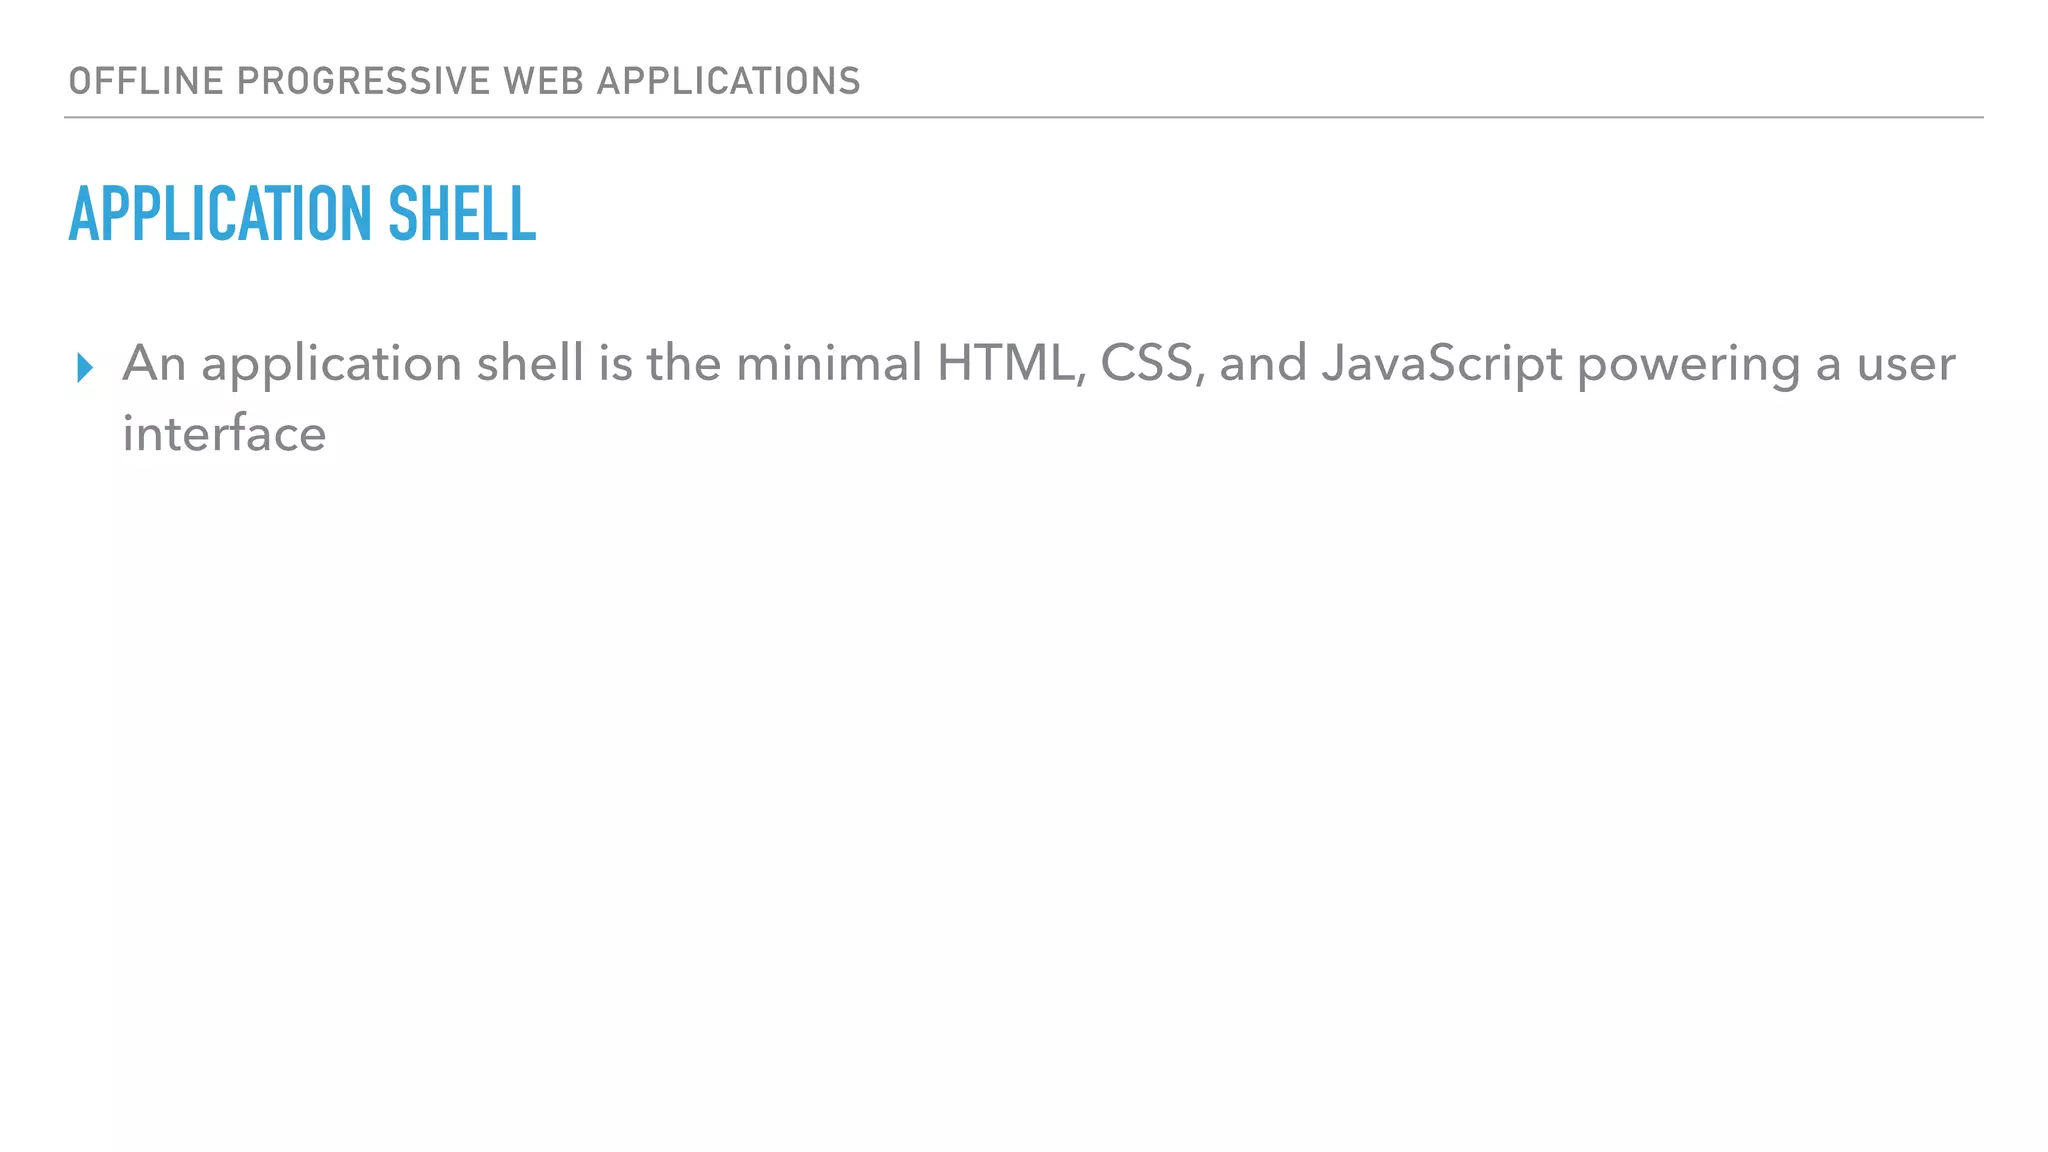
Task: Click the horizontal divider line under the header
Action: pos(1023,117)
